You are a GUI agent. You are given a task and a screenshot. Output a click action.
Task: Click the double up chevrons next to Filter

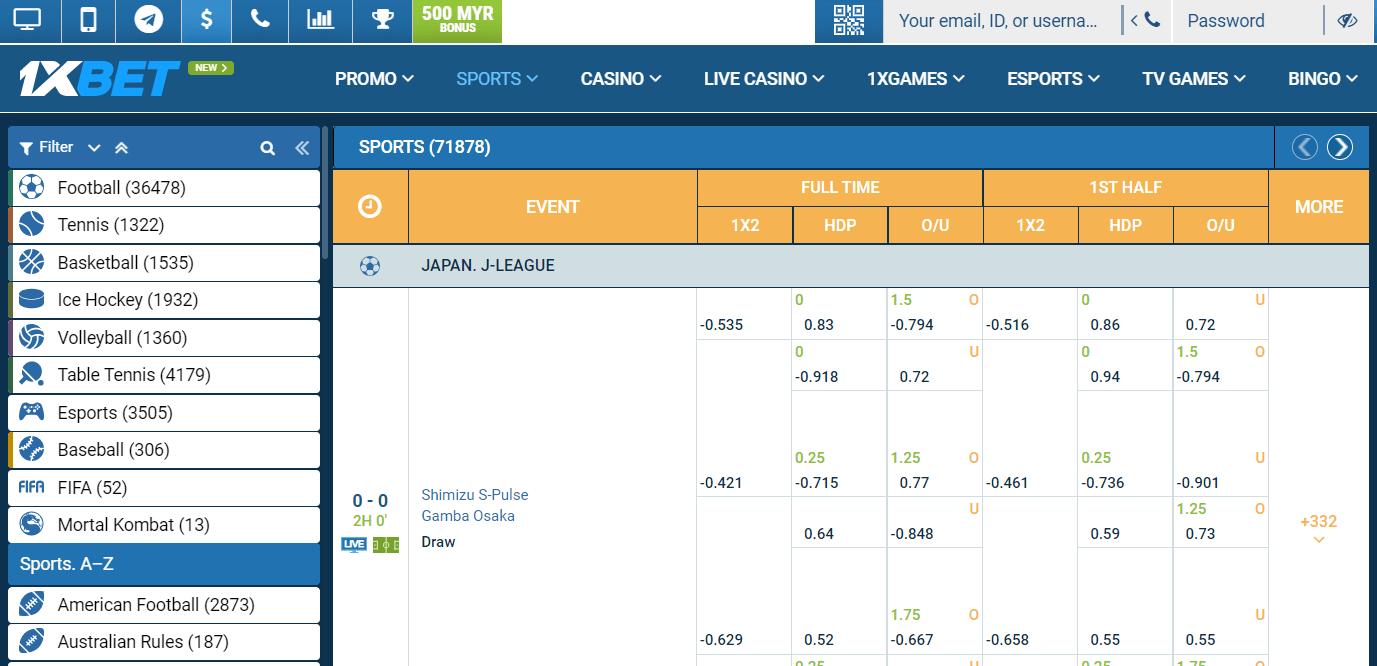point(121,148)
